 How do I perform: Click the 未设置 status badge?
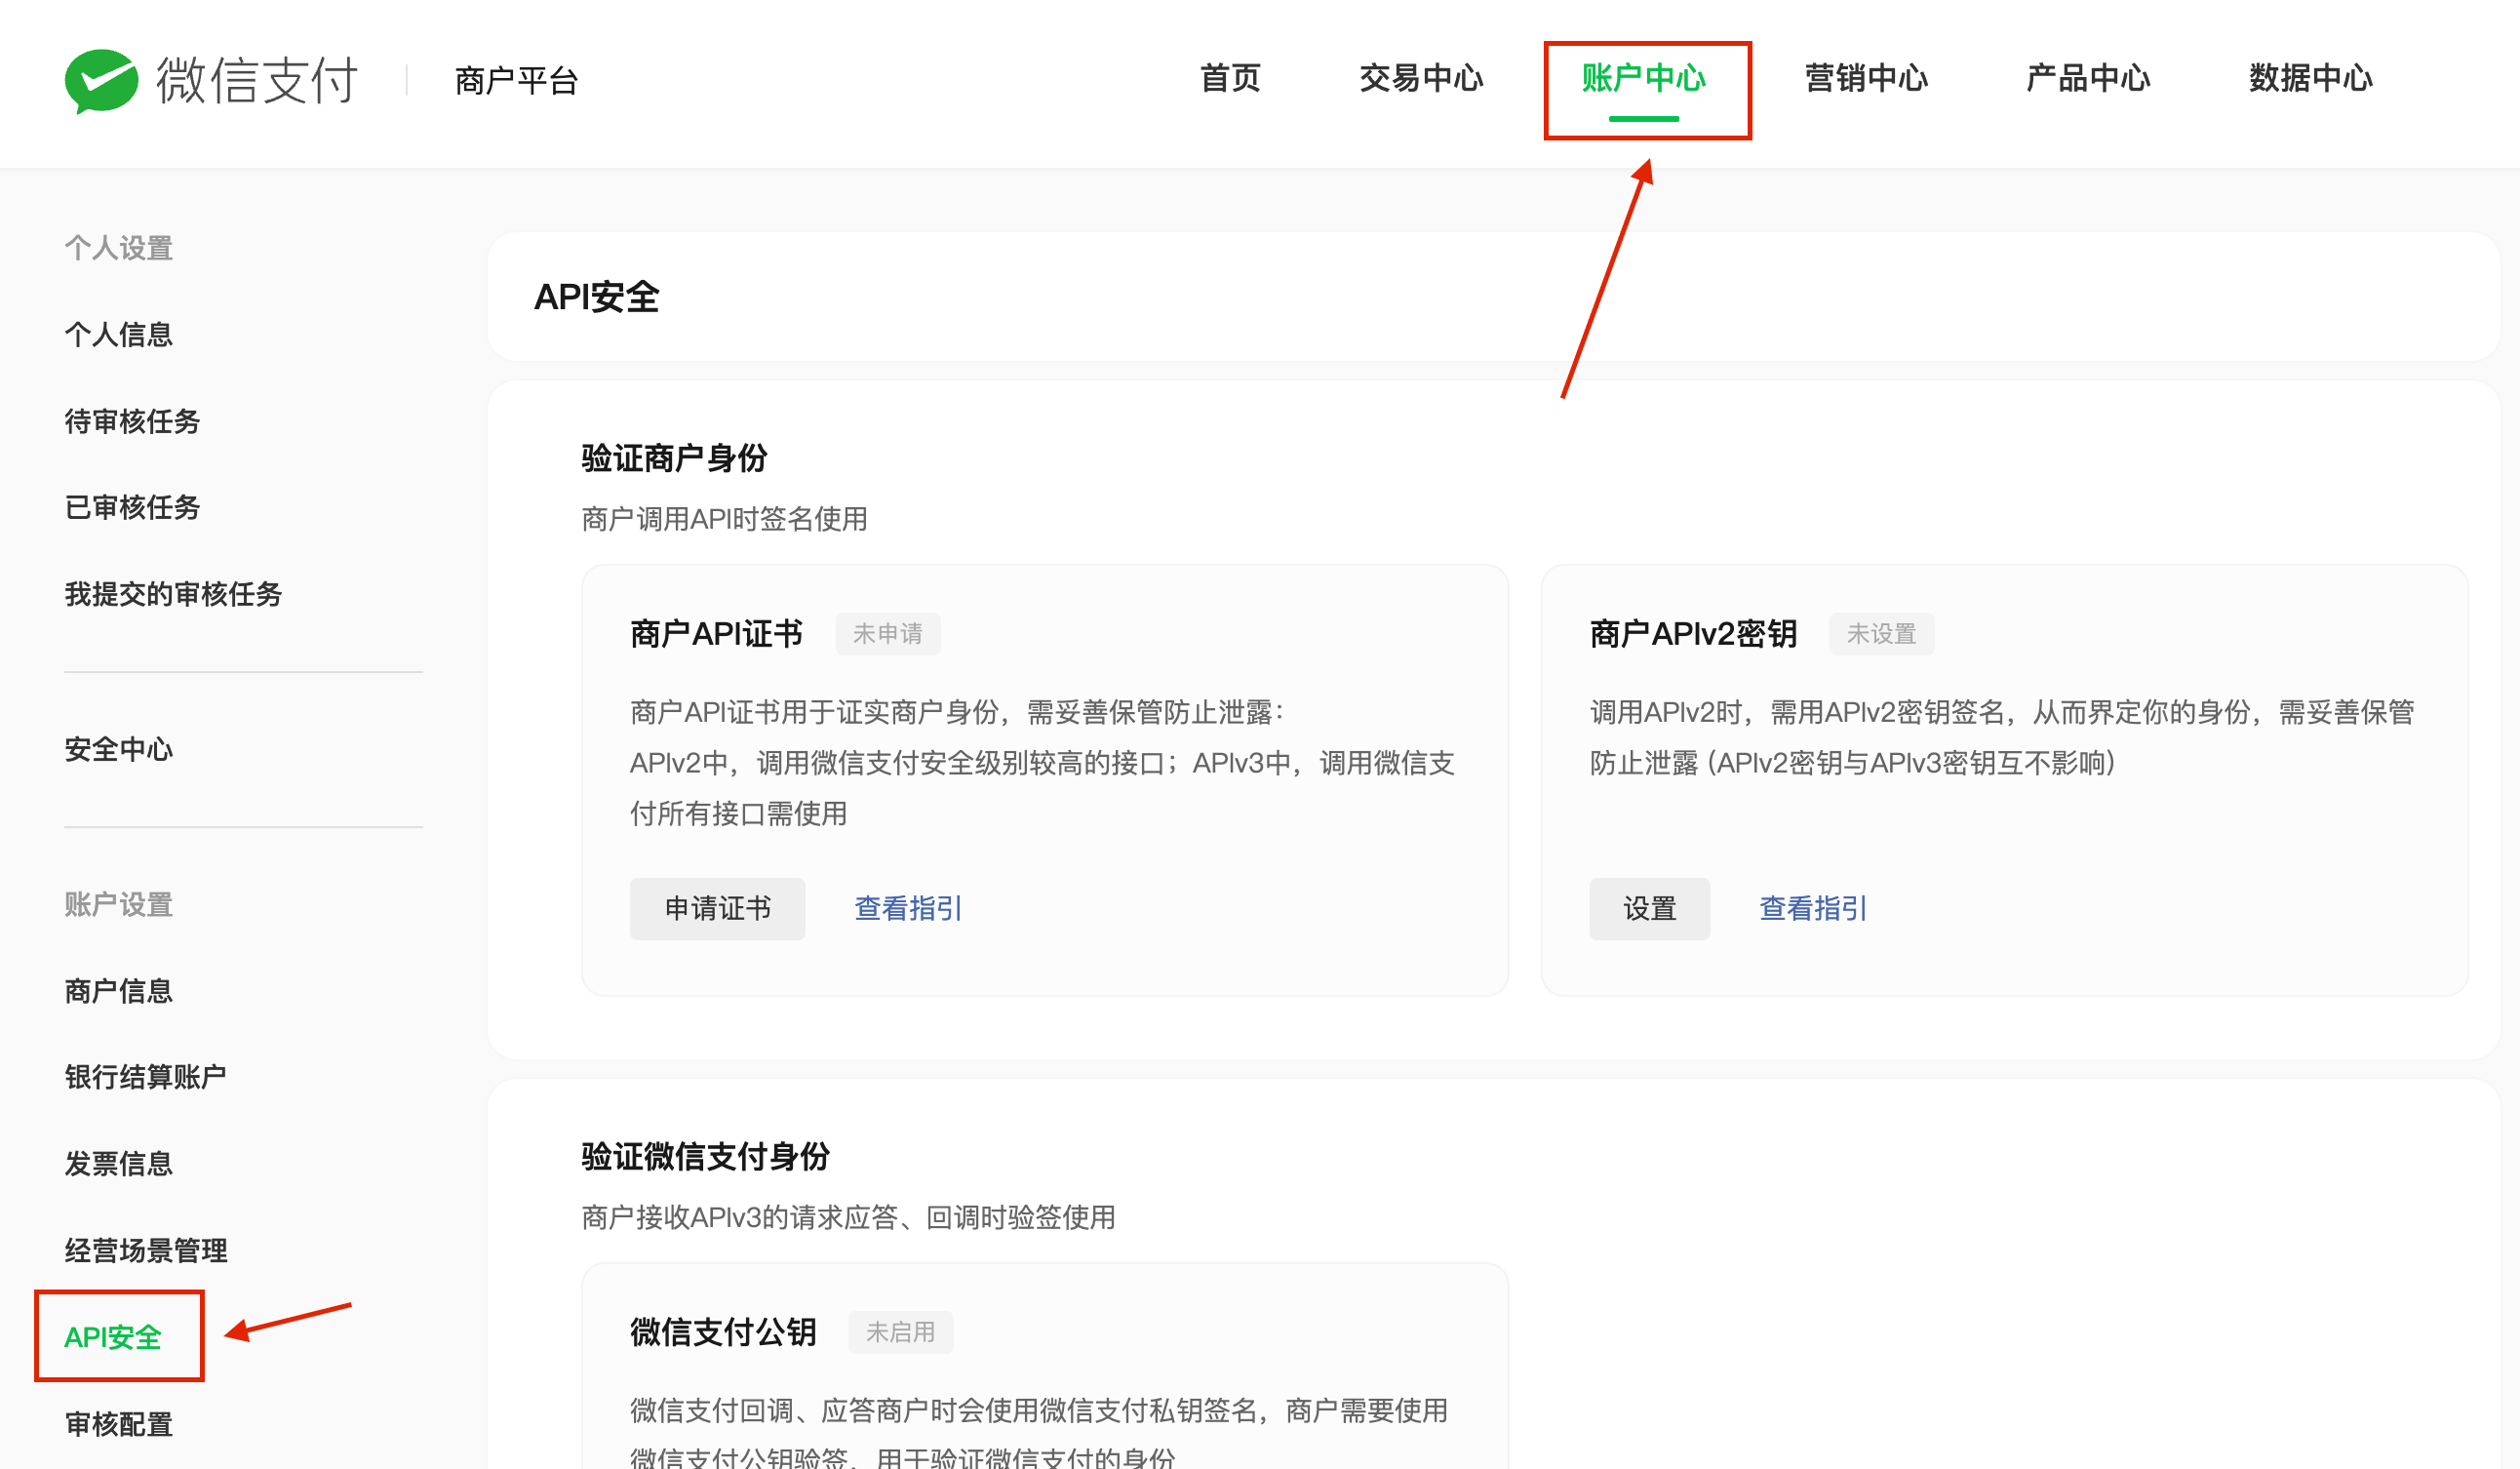pyautogui.click(x=1882, y=633)
